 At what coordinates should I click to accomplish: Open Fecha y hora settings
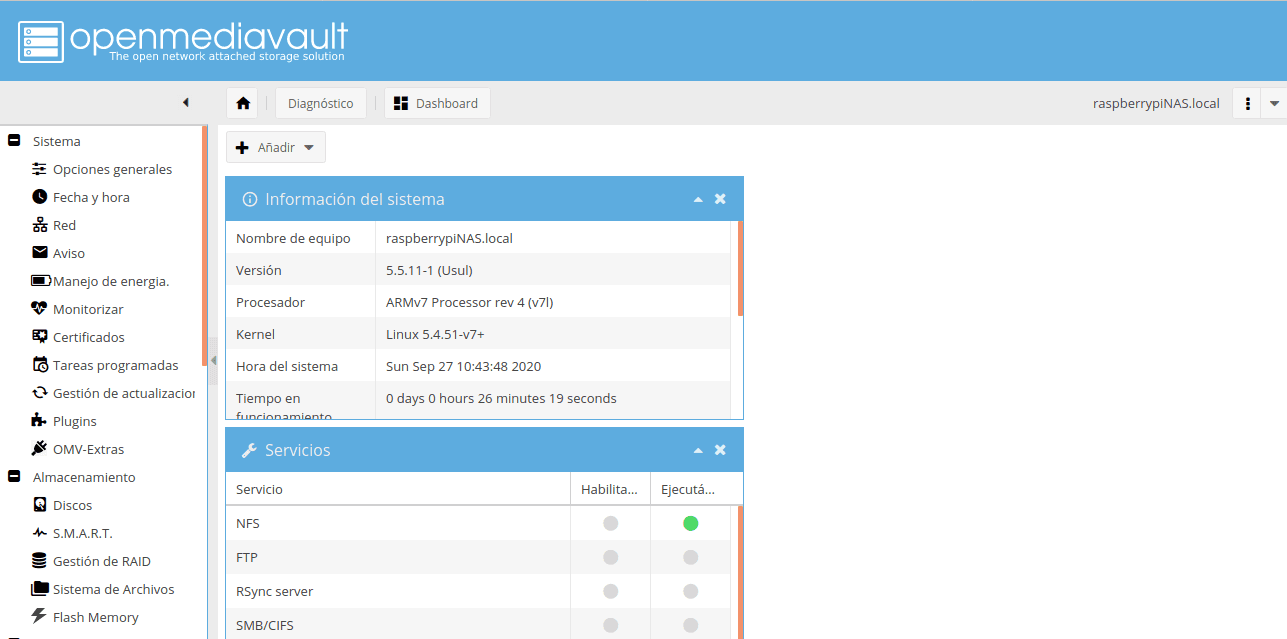click(93, 197)
